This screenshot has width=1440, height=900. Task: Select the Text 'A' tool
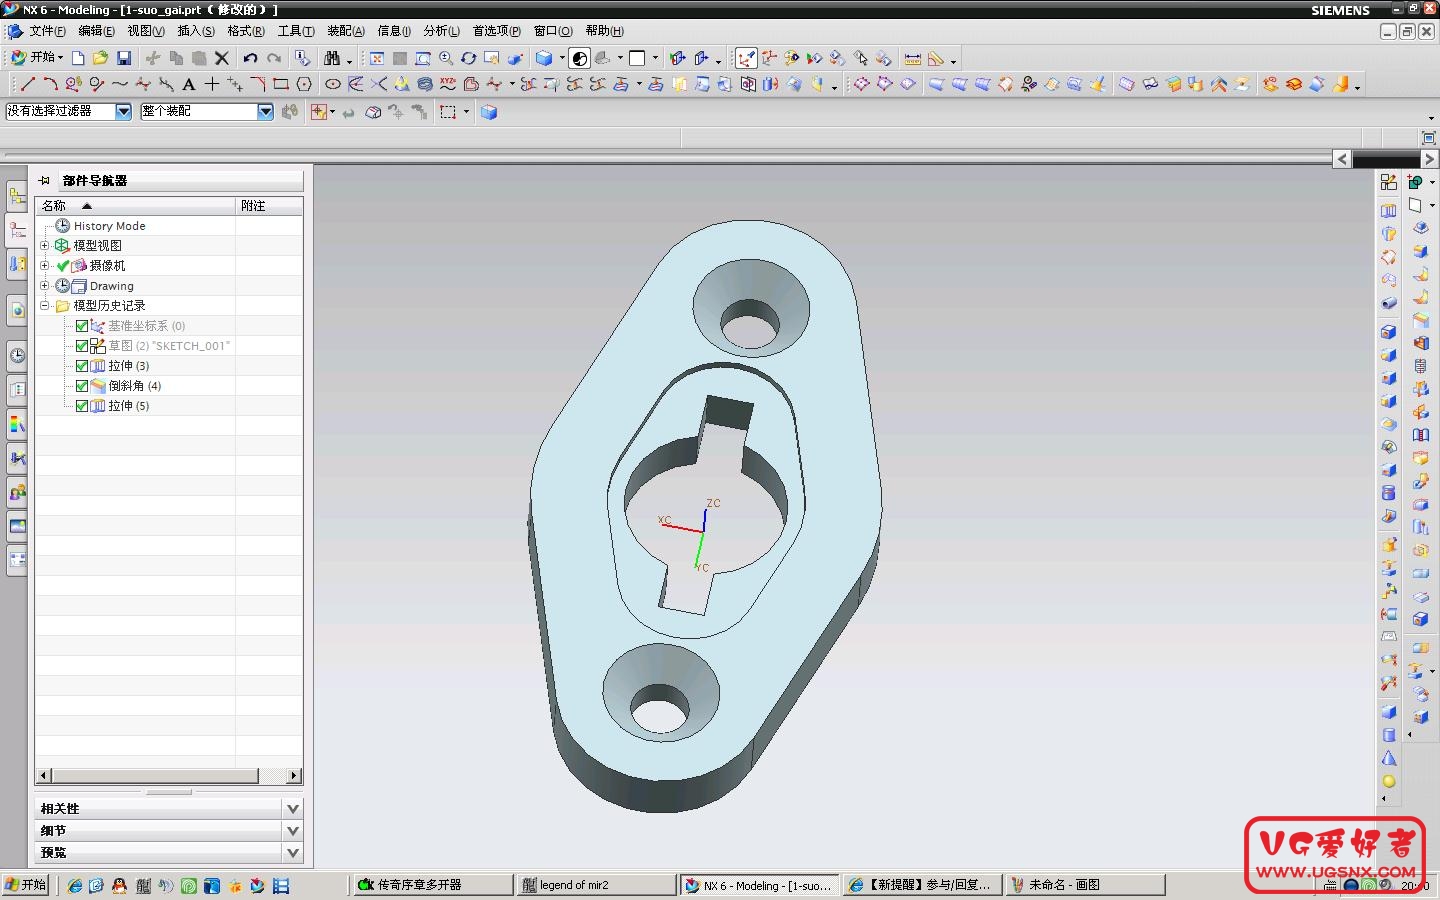pos(188,84)
